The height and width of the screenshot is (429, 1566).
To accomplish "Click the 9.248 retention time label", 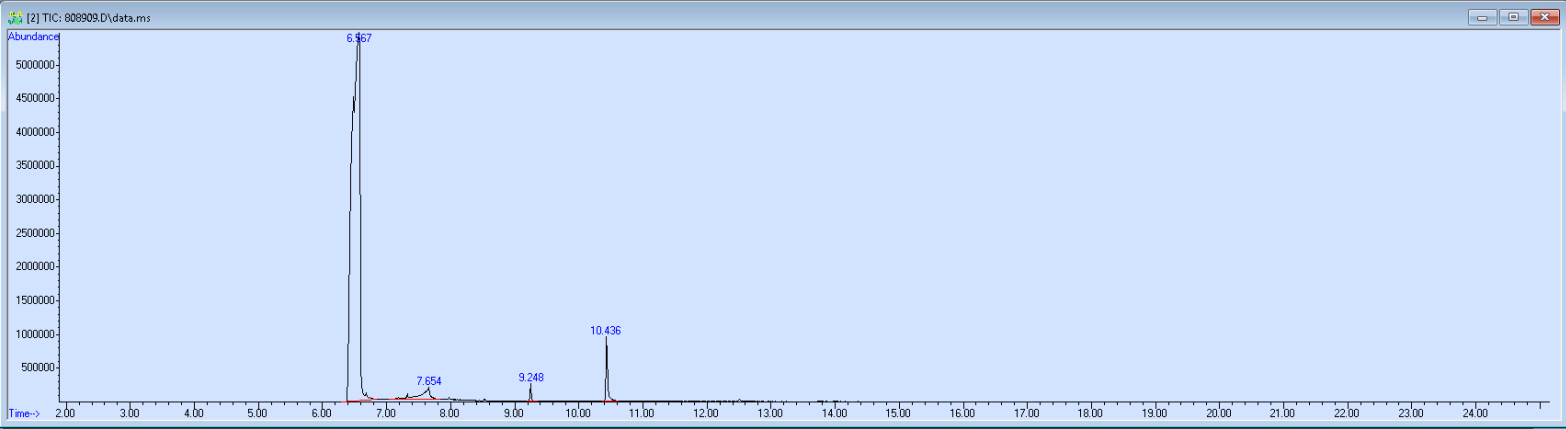I will point(531,377).
